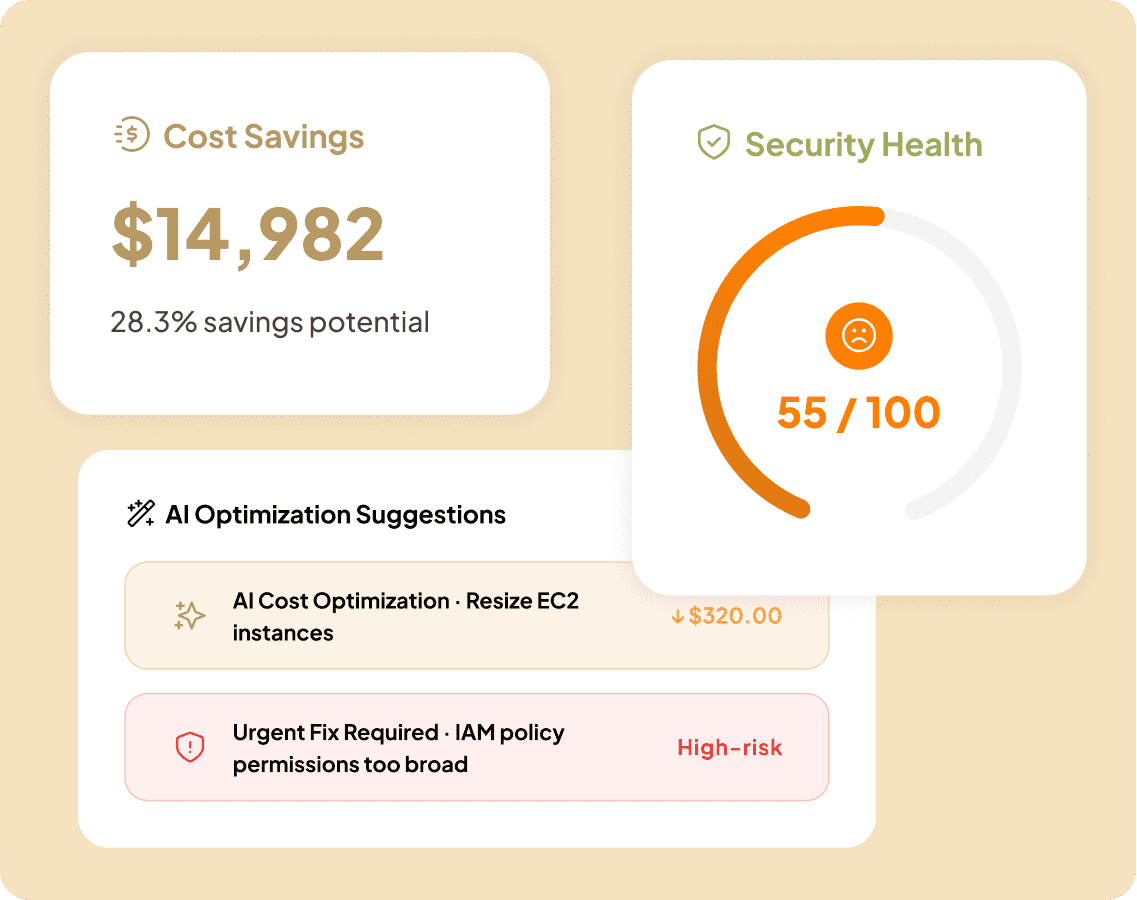Open the AI Optimization Suggestions heading
1137x900 pixels.
pos(335,515)
